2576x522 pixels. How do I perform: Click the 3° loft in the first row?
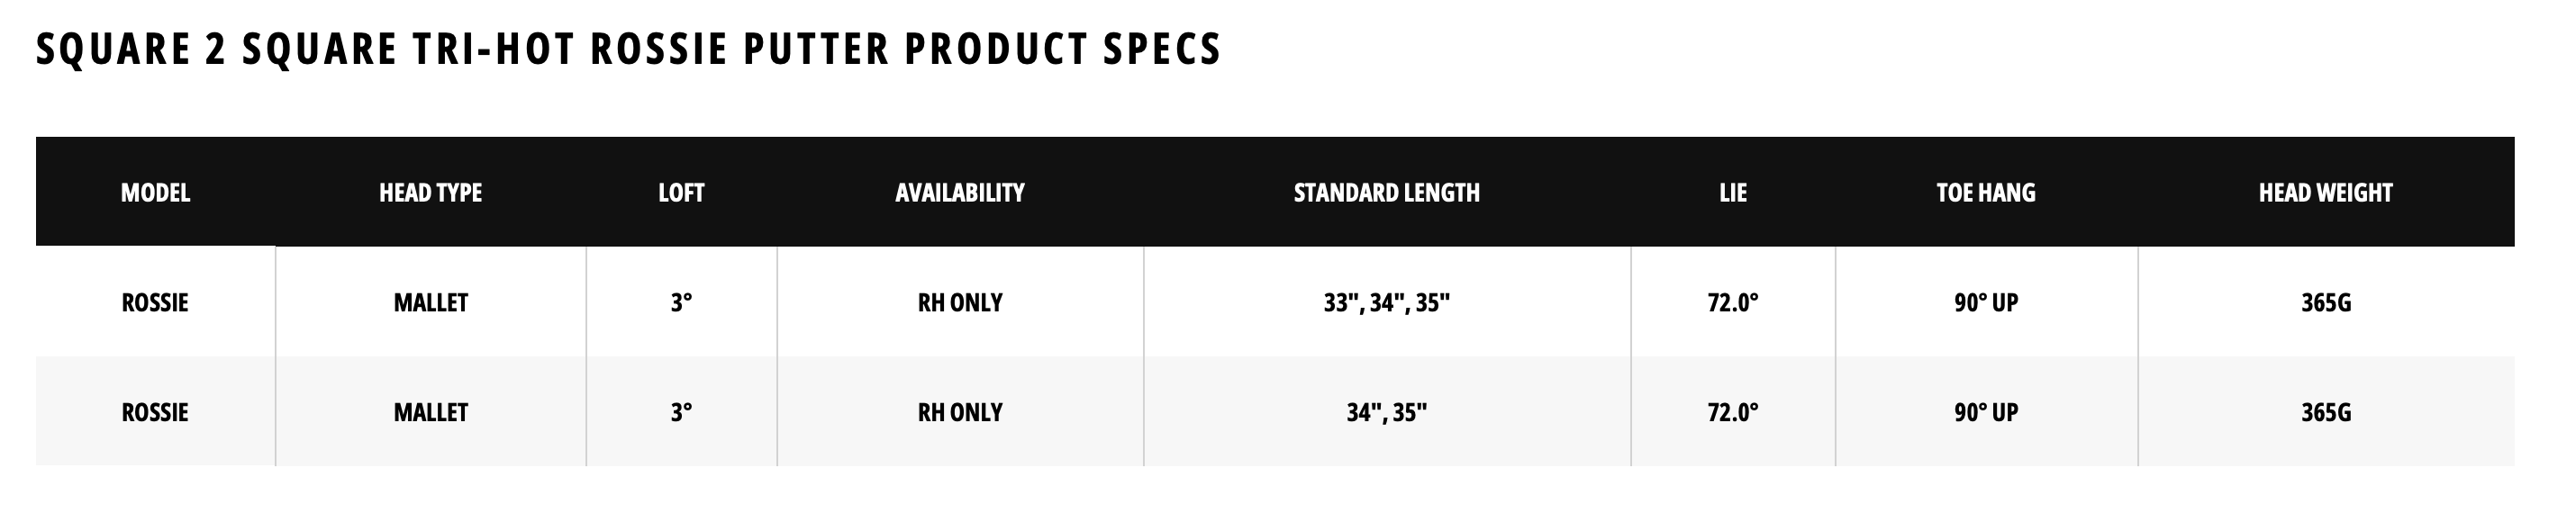click(x=681, y=302)
